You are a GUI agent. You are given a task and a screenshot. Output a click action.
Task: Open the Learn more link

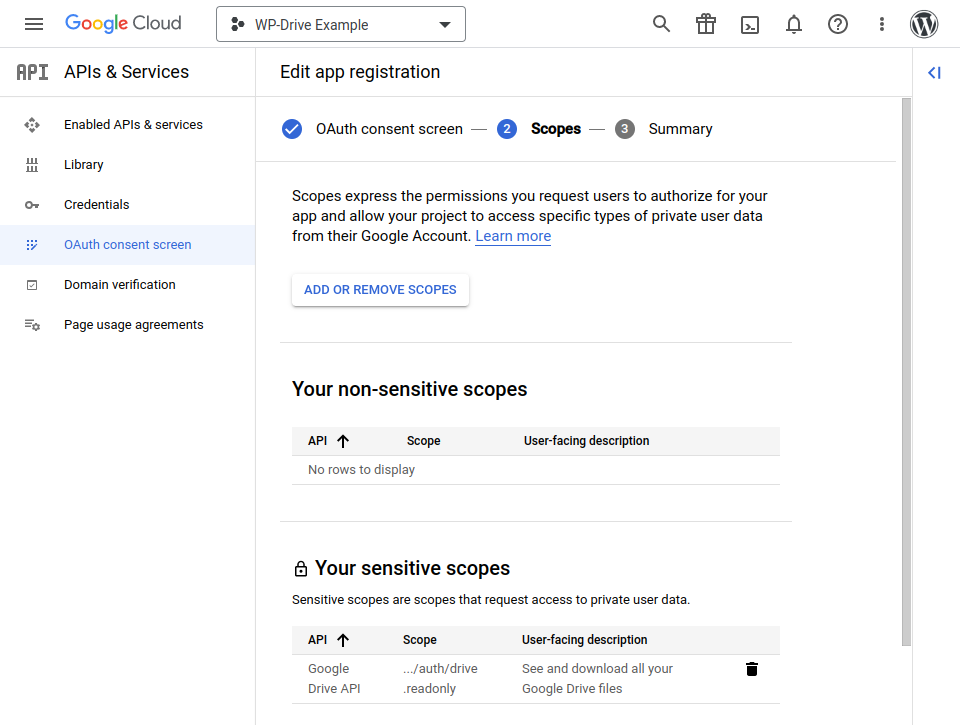(x=512, y=235)
